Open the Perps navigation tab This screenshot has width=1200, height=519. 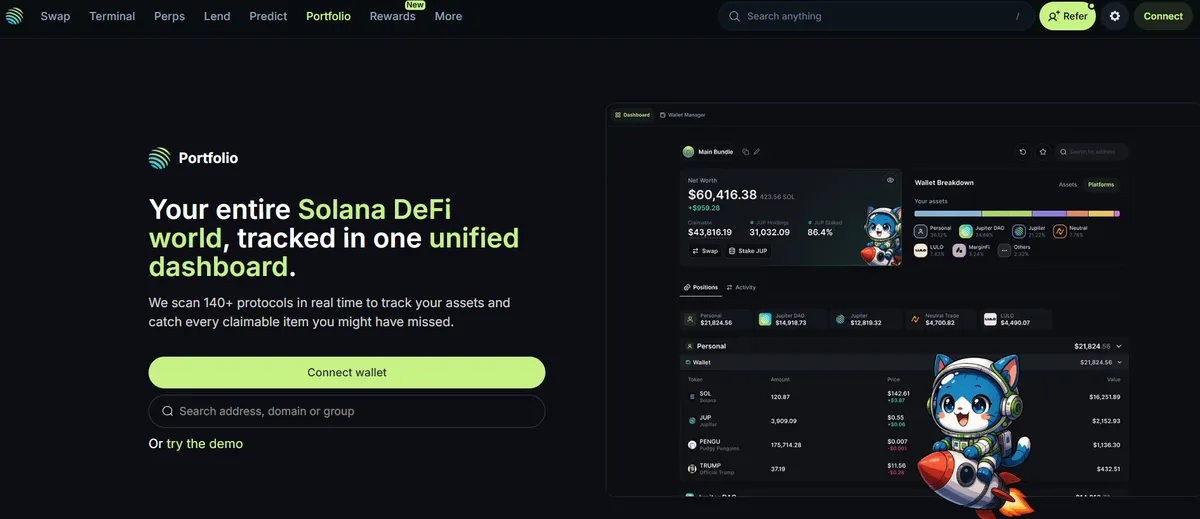(x=169, y=16)
